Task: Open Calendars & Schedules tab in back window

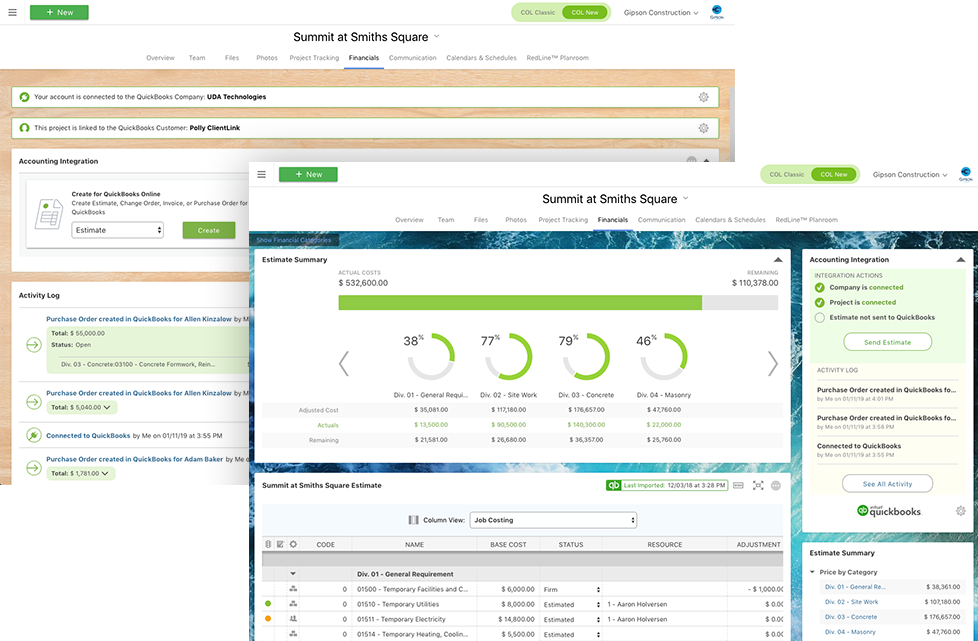Action: pos(481,57)
